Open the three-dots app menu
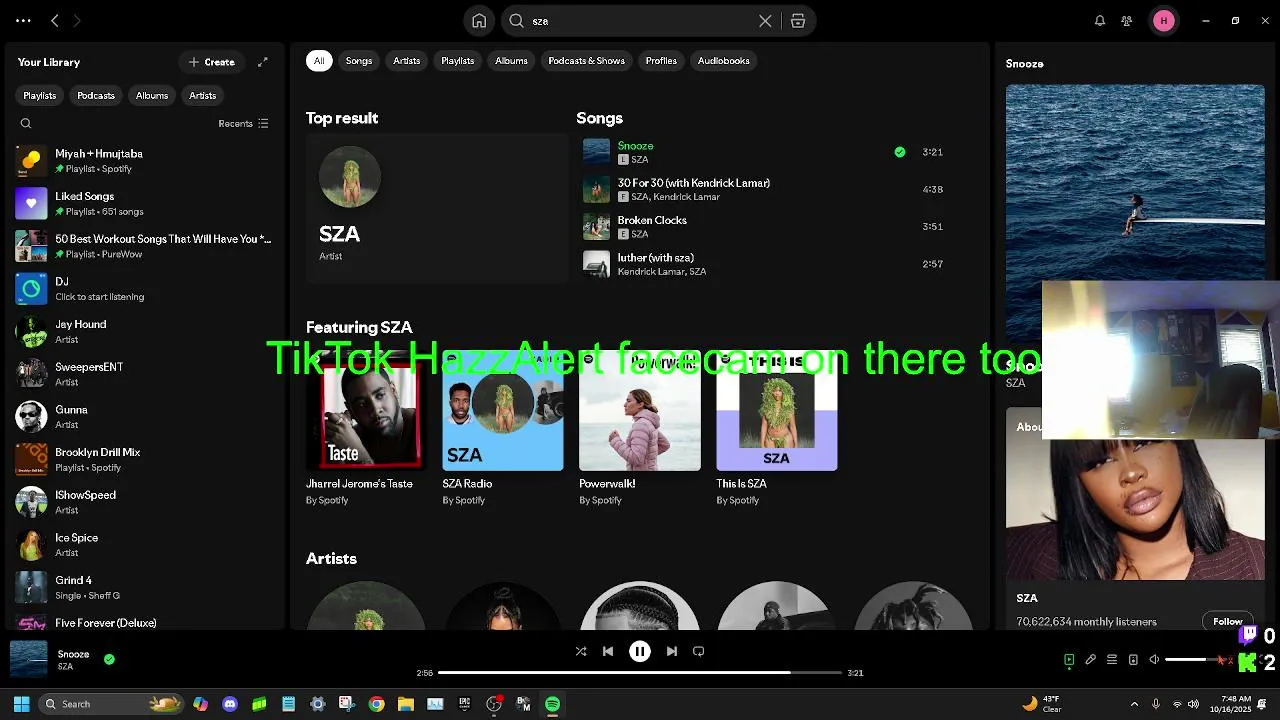 point(23,21)
